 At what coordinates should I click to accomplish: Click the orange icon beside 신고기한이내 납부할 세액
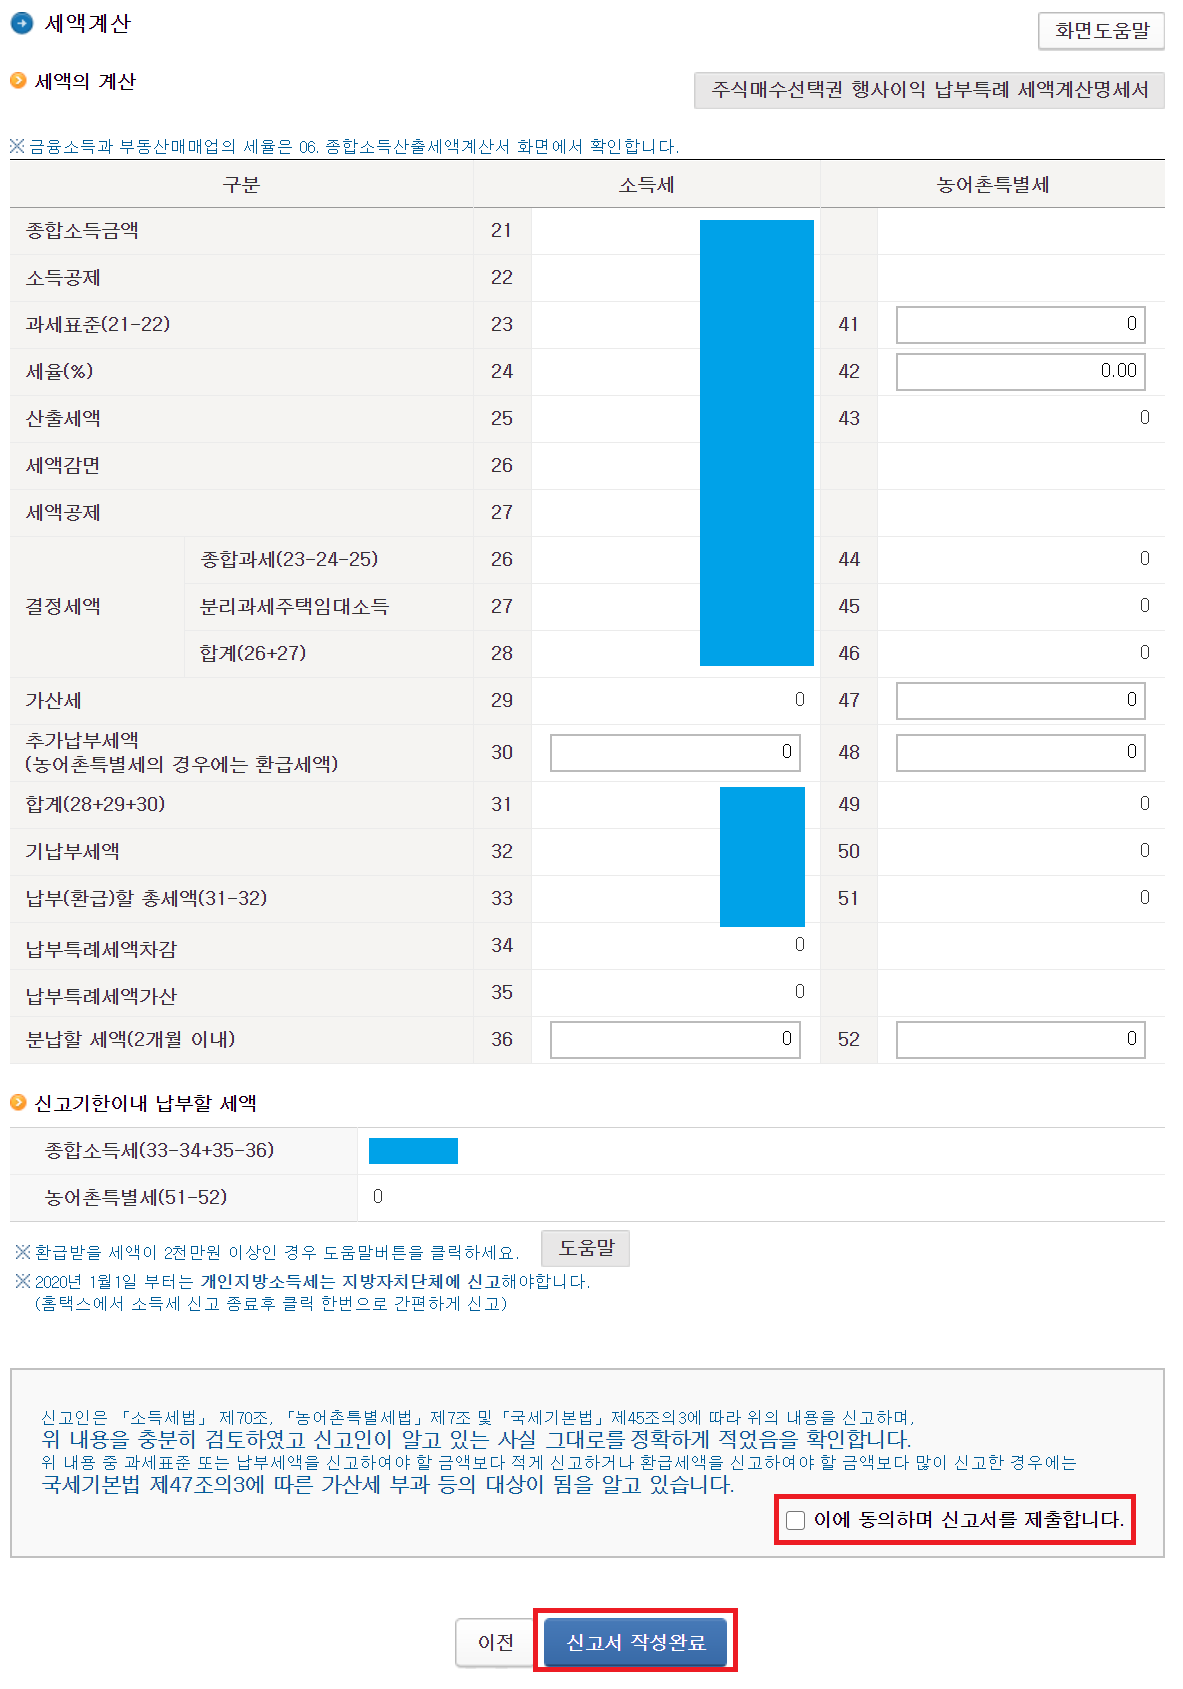click(x=18, y=1103)
